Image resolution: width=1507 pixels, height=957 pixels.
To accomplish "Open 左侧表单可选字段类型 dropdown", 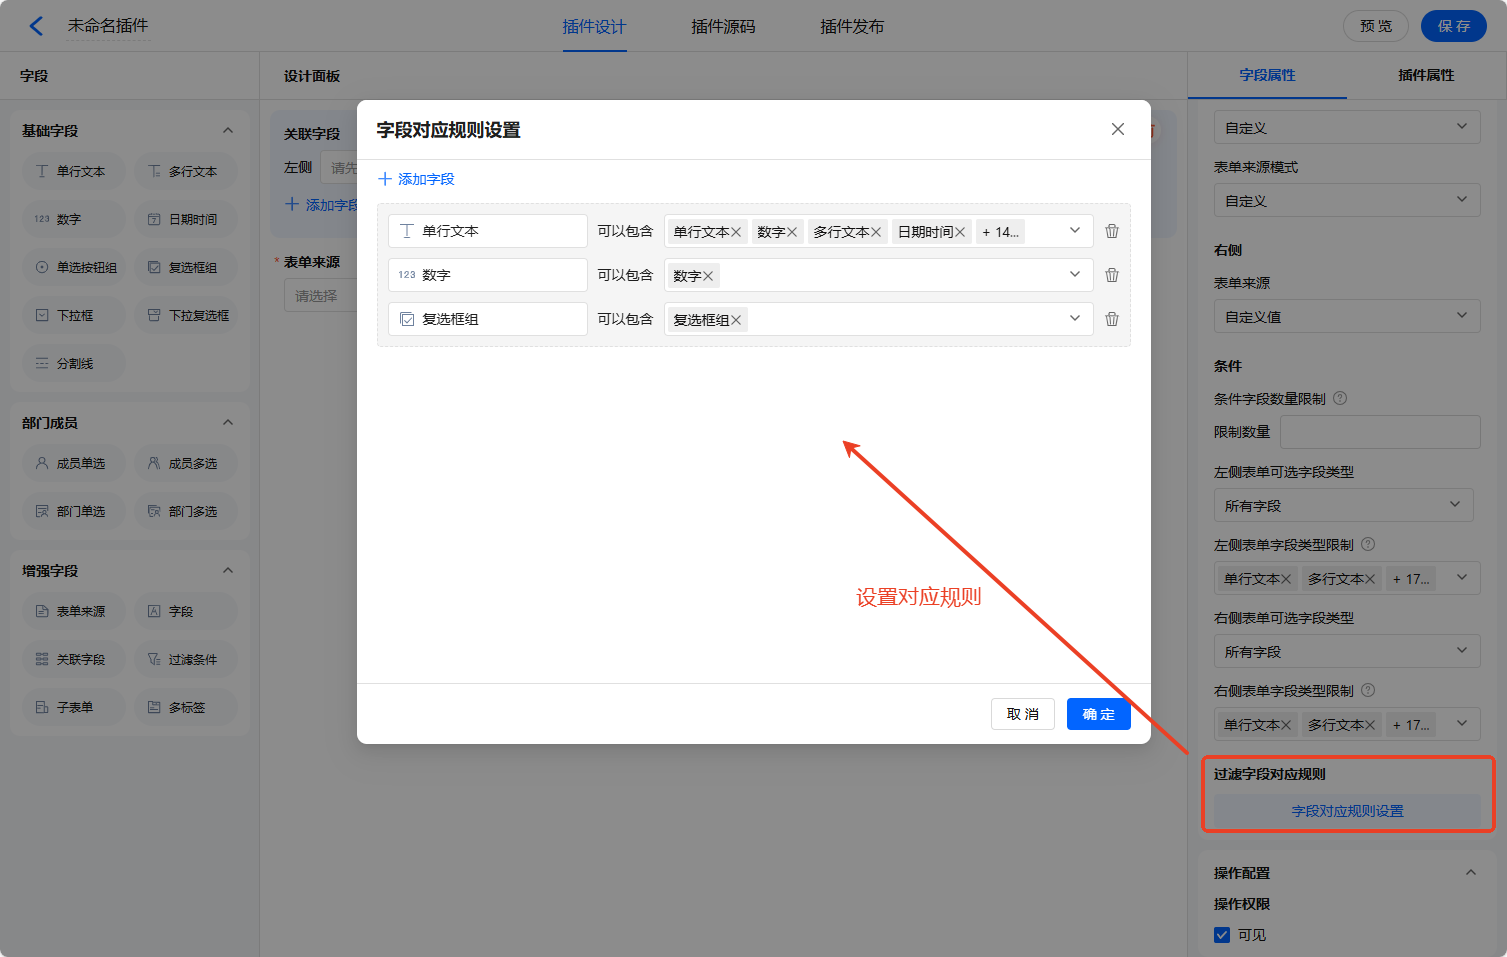I will click(1342, 505).
